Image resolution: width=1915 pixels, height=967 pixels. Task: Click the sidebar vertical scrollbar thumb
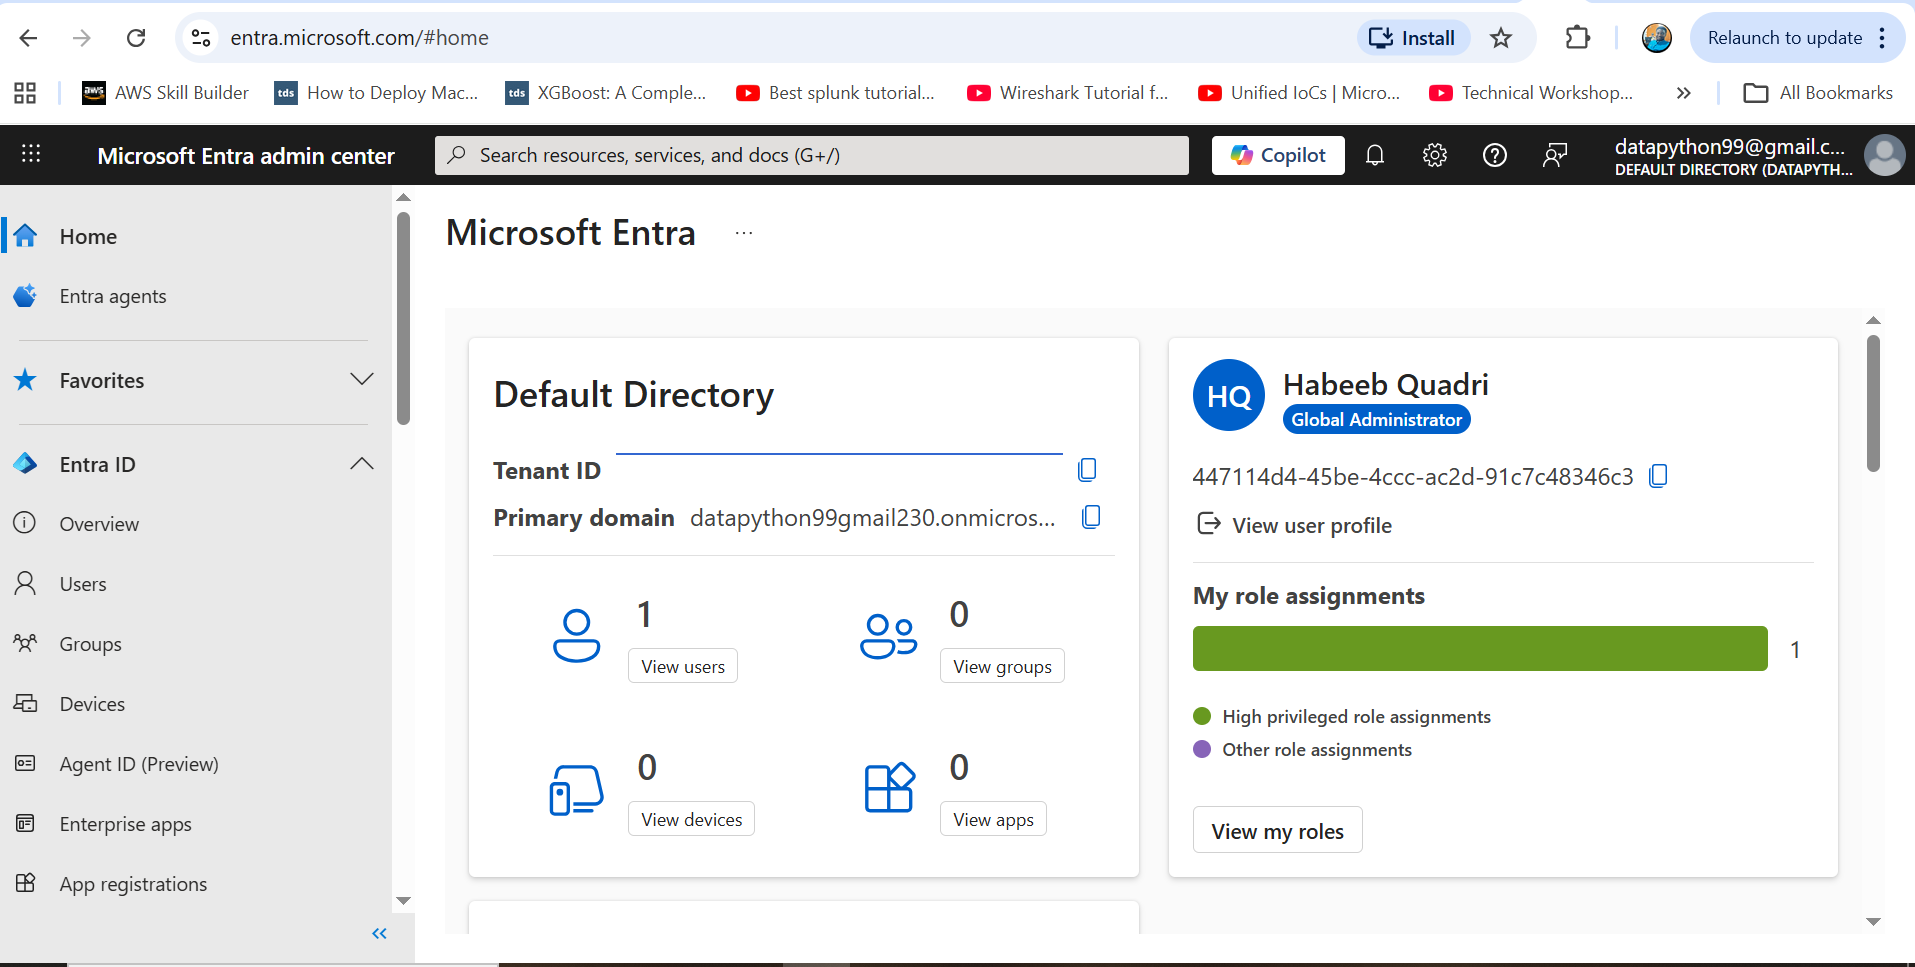click(x=403, y=318)
